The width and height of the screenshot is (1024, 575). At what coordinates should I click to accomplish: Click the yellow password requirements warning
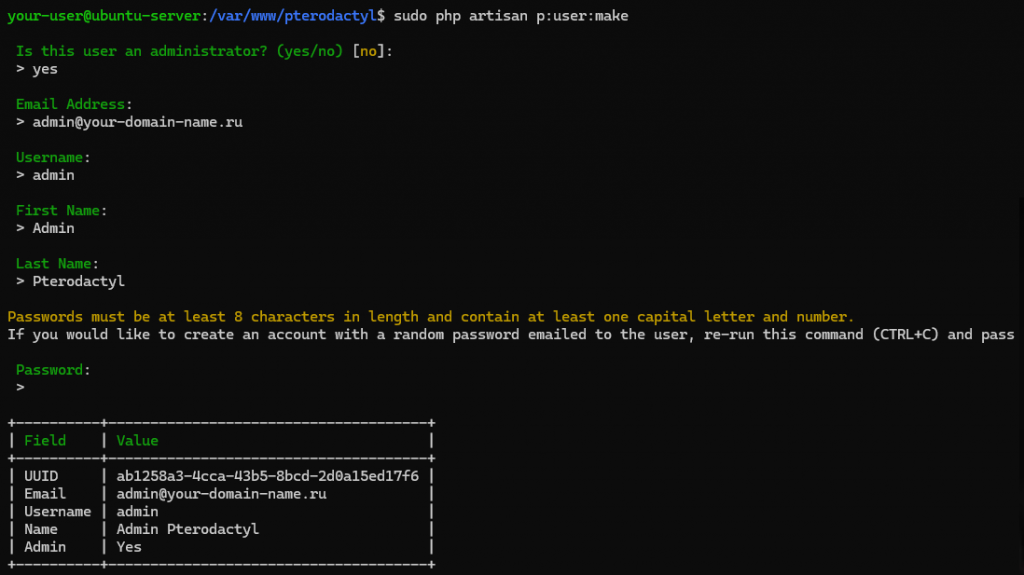pyautogui.click(x=430, y=317)
